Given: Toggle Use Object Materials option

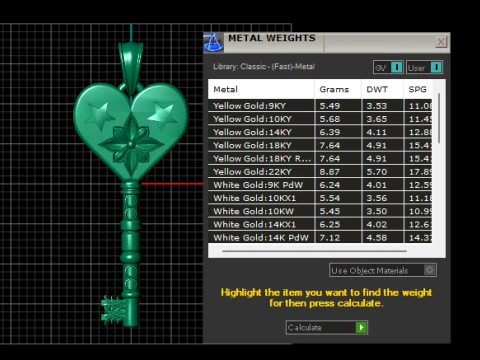Looking at the screenshot, I should tap(383, 270).
